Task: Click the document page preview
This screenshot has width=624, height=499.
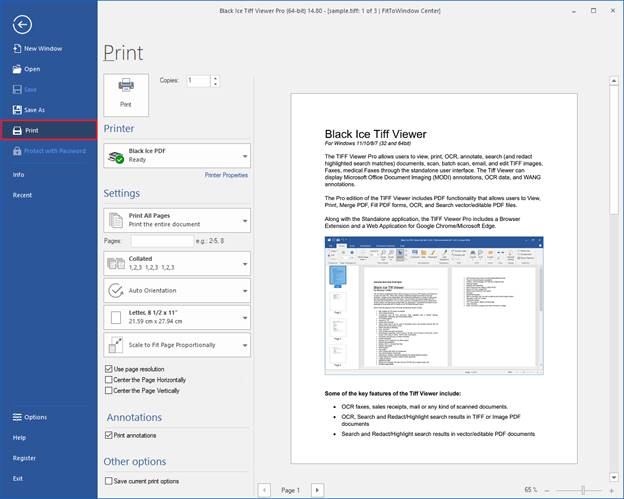Action: click(x=434, y=279)
